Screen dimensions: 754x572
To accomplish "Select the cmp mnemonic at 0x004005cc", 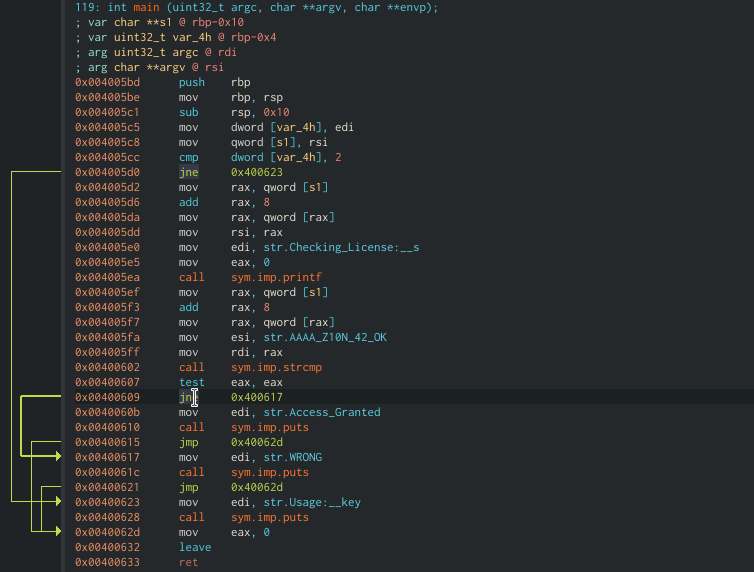I will coord(188,157).
